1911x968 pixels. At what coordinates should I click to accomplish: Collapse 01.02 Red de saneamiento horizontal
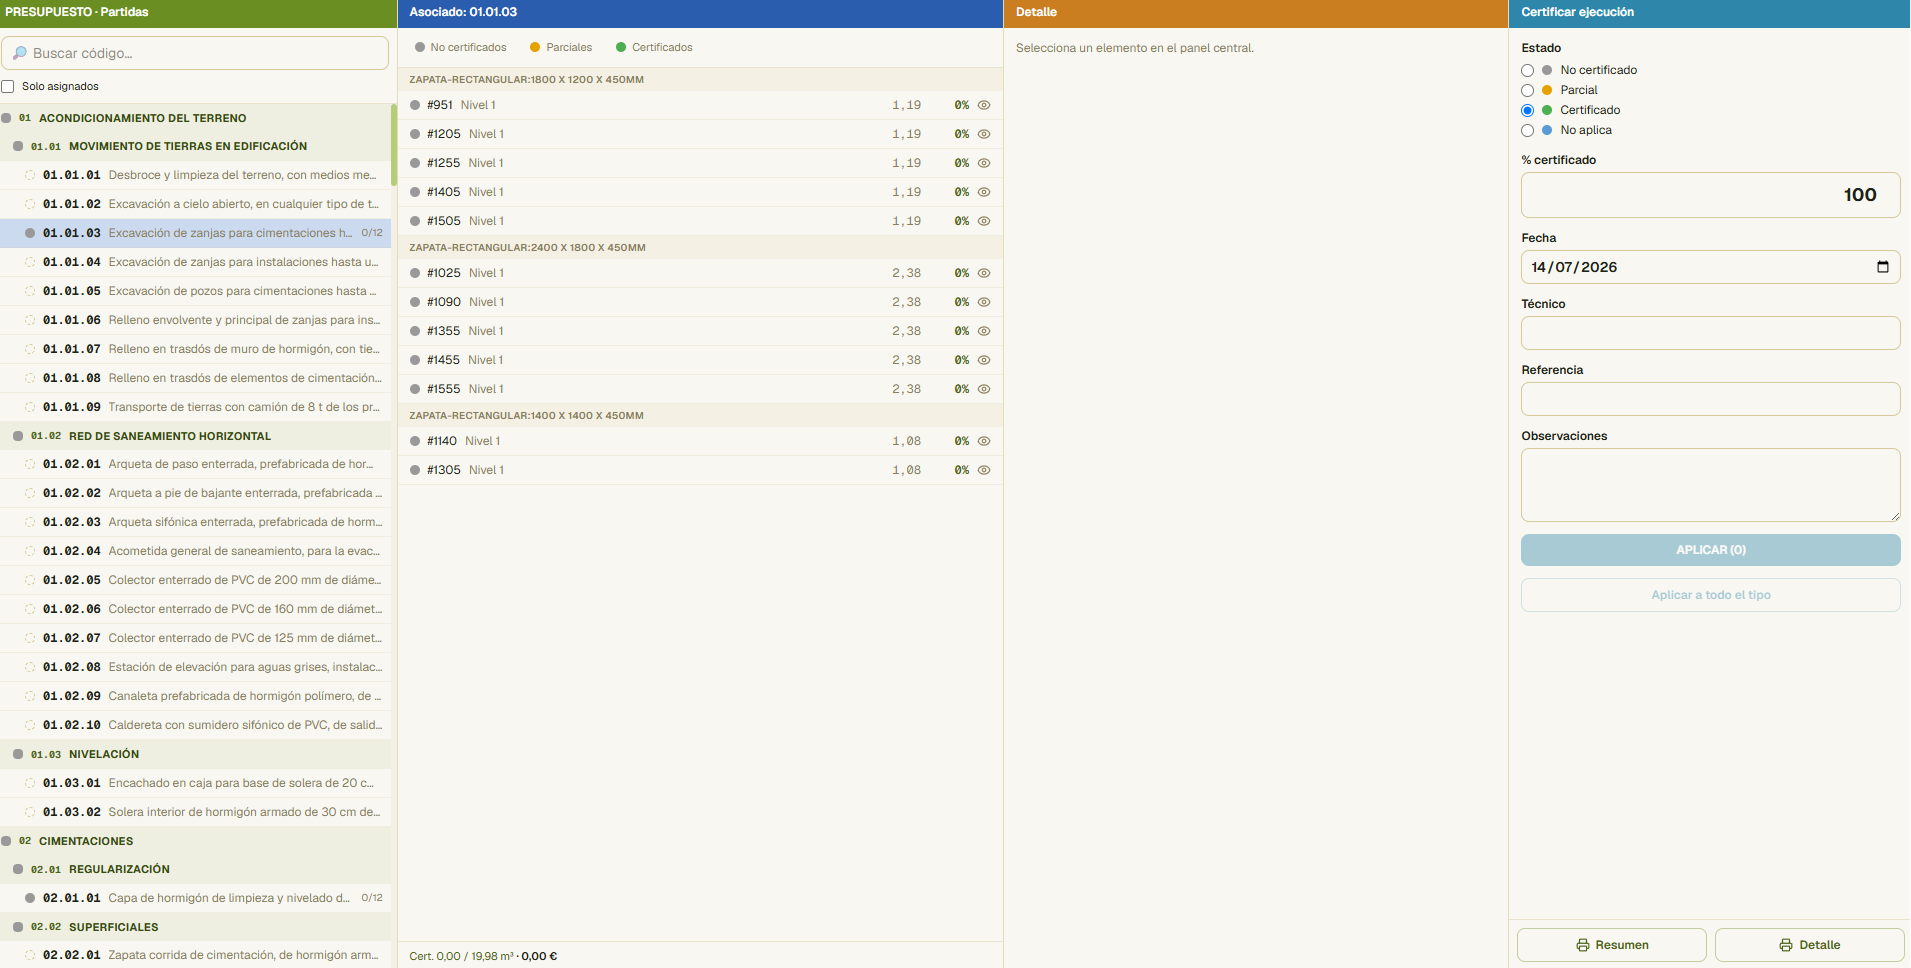(x=195, y=436)
